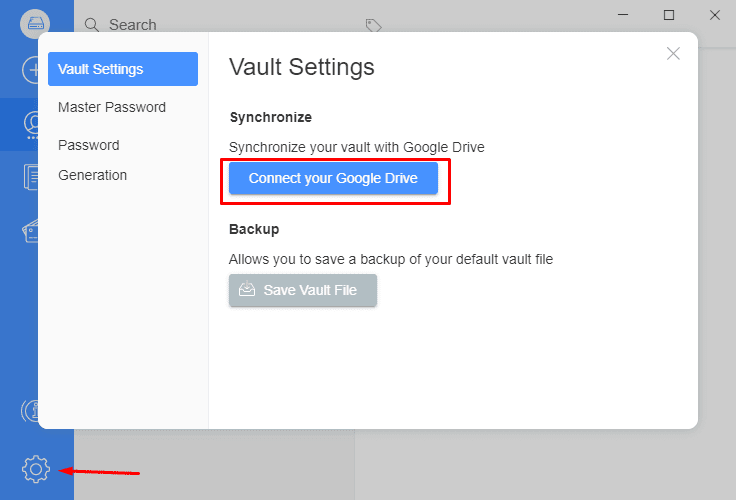This screenshot has width=736, height=500.
Task: Select the Vault Settings tab
Action: [x=123, y=69]
